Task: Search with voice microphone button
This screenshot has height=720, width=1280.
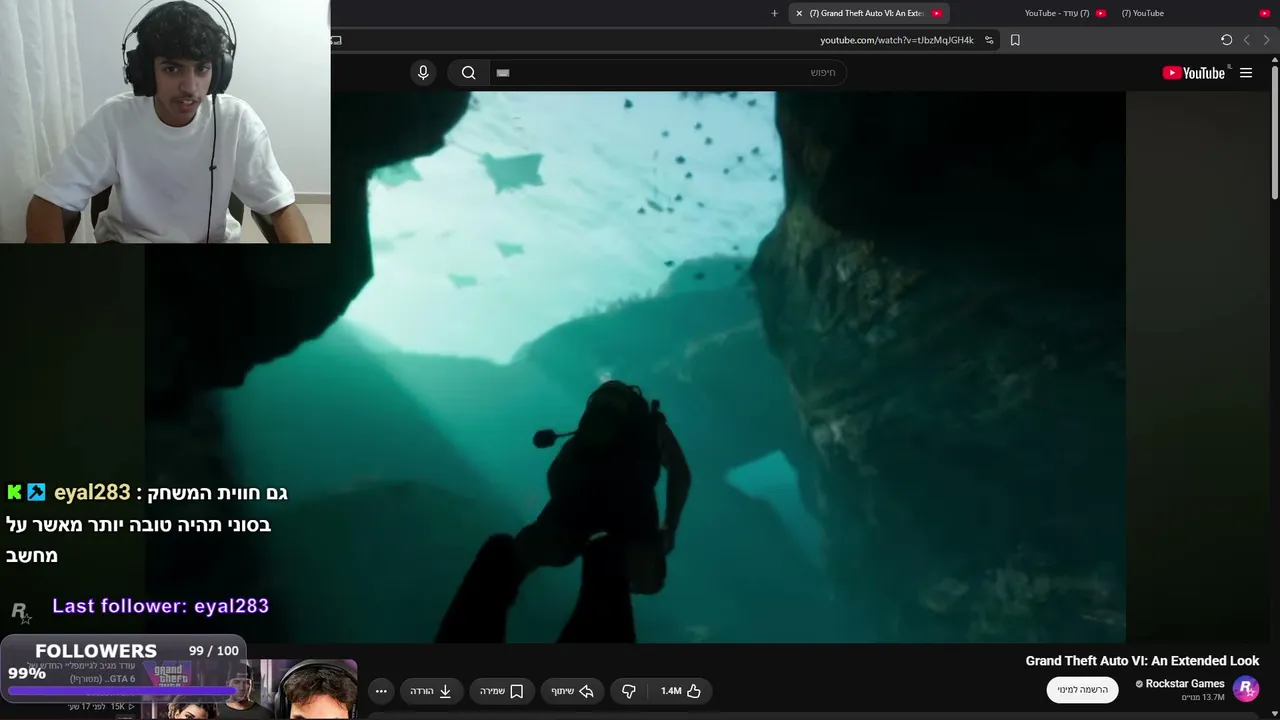Action: 423,72
